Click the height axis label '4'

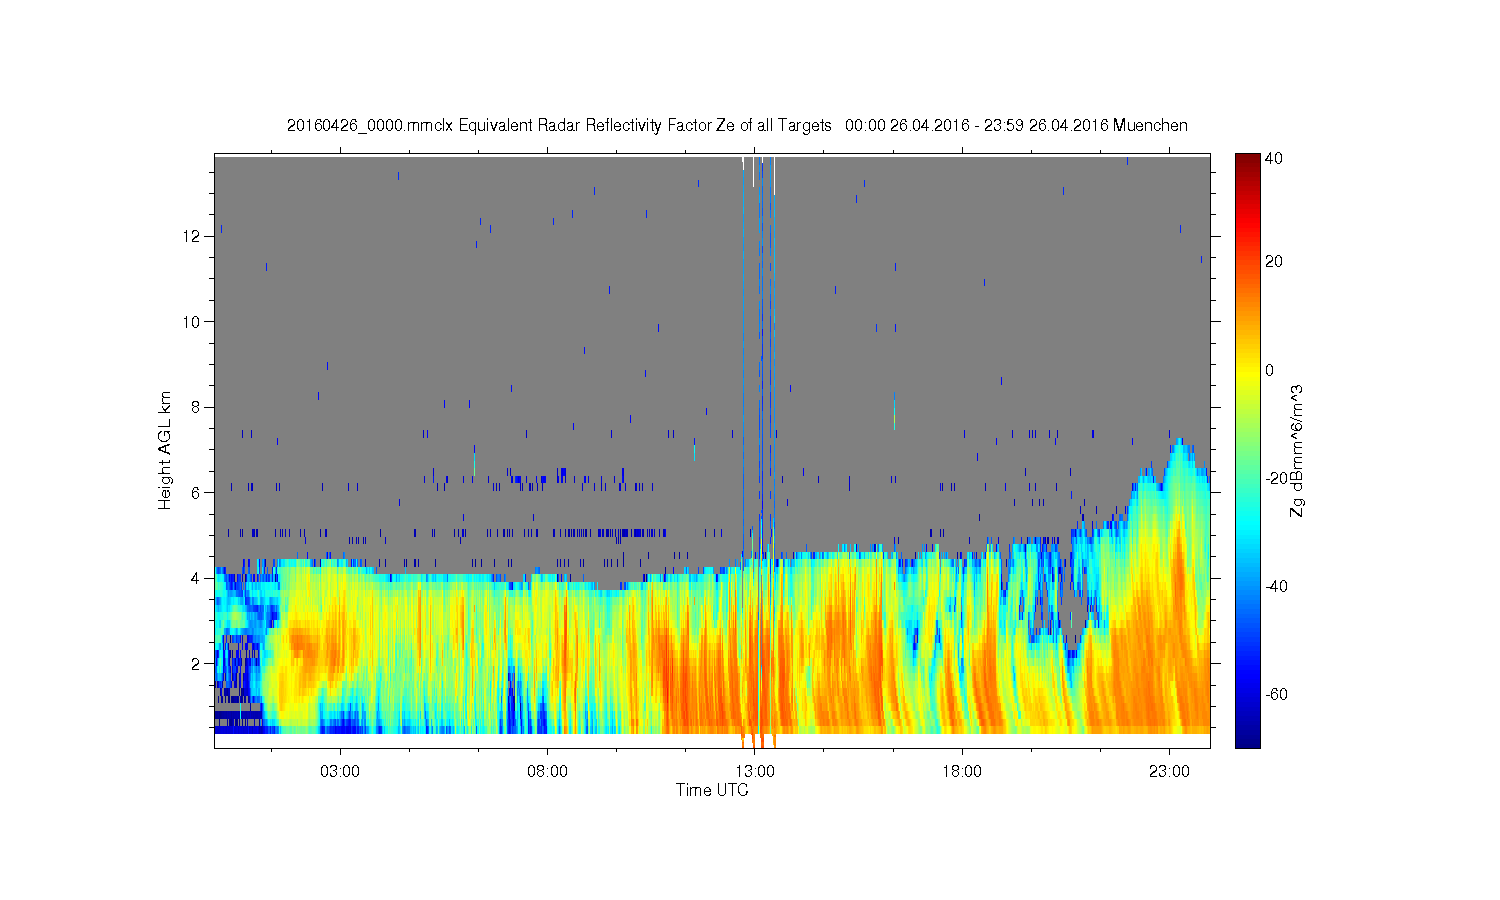[196, 578]
